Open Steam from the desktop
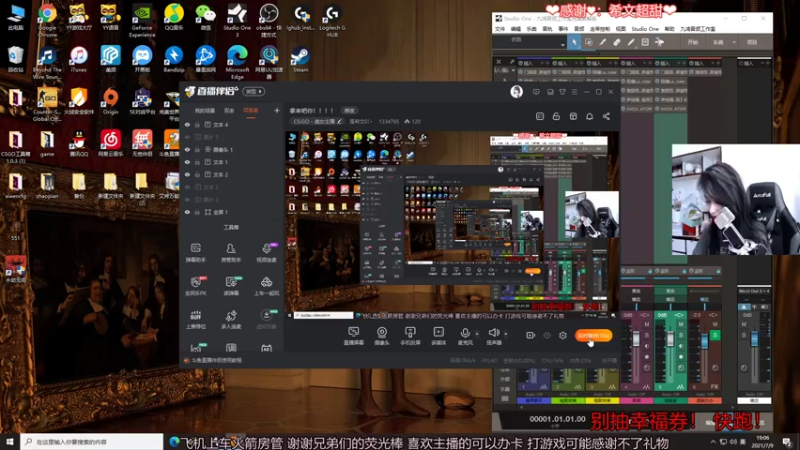Screen dimensions: 800x450 (300, 59)
